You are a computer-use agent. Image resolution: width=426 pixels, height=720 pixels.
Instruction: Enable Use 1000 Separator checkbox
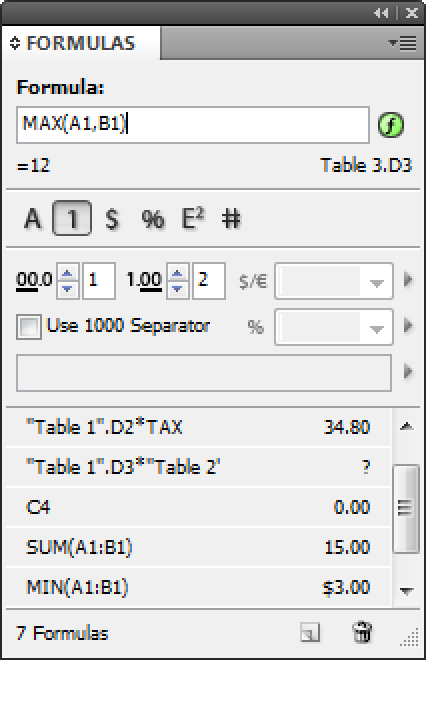pyautogui.click(x=28, y=327)
